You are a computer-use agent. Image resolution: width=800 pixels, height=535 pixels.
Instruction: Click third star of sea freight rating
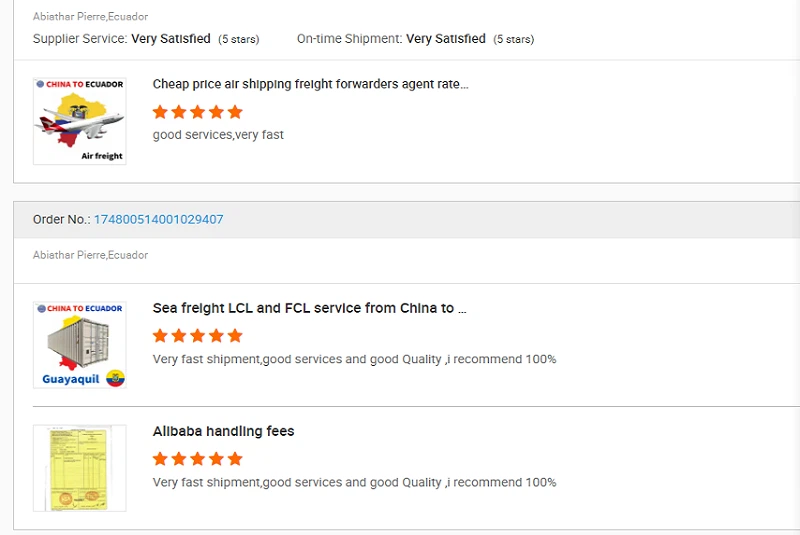coord(197,336)
